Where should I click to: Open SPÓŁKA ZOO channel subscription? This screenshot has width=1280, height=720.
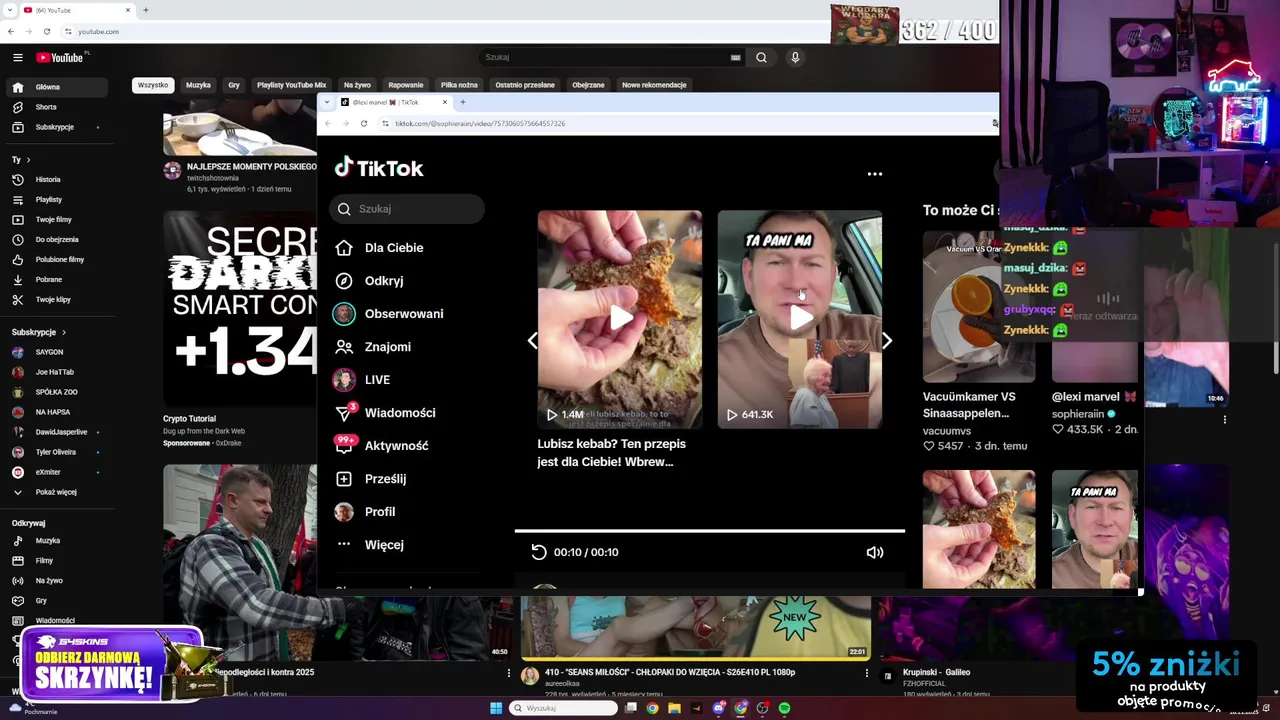click(55, 392)
